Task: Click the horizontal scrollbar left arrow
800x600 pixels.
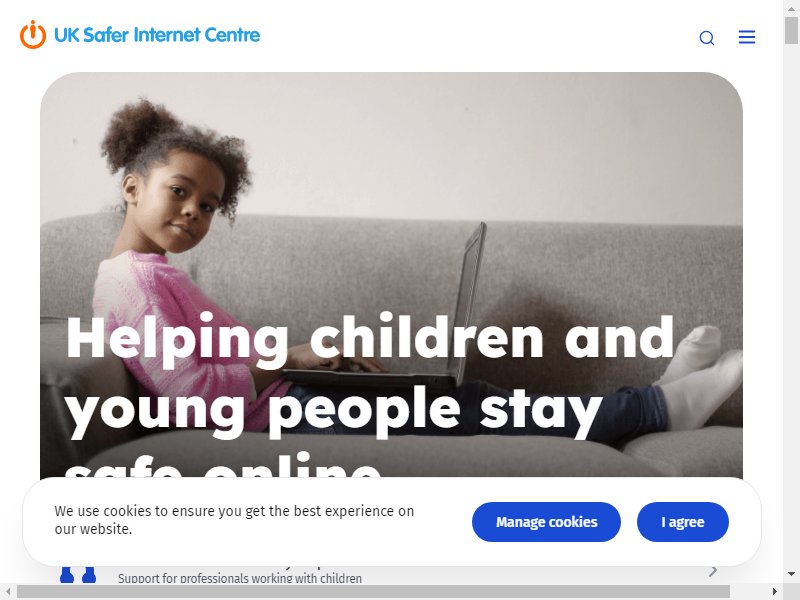Action: pos(8,592)
